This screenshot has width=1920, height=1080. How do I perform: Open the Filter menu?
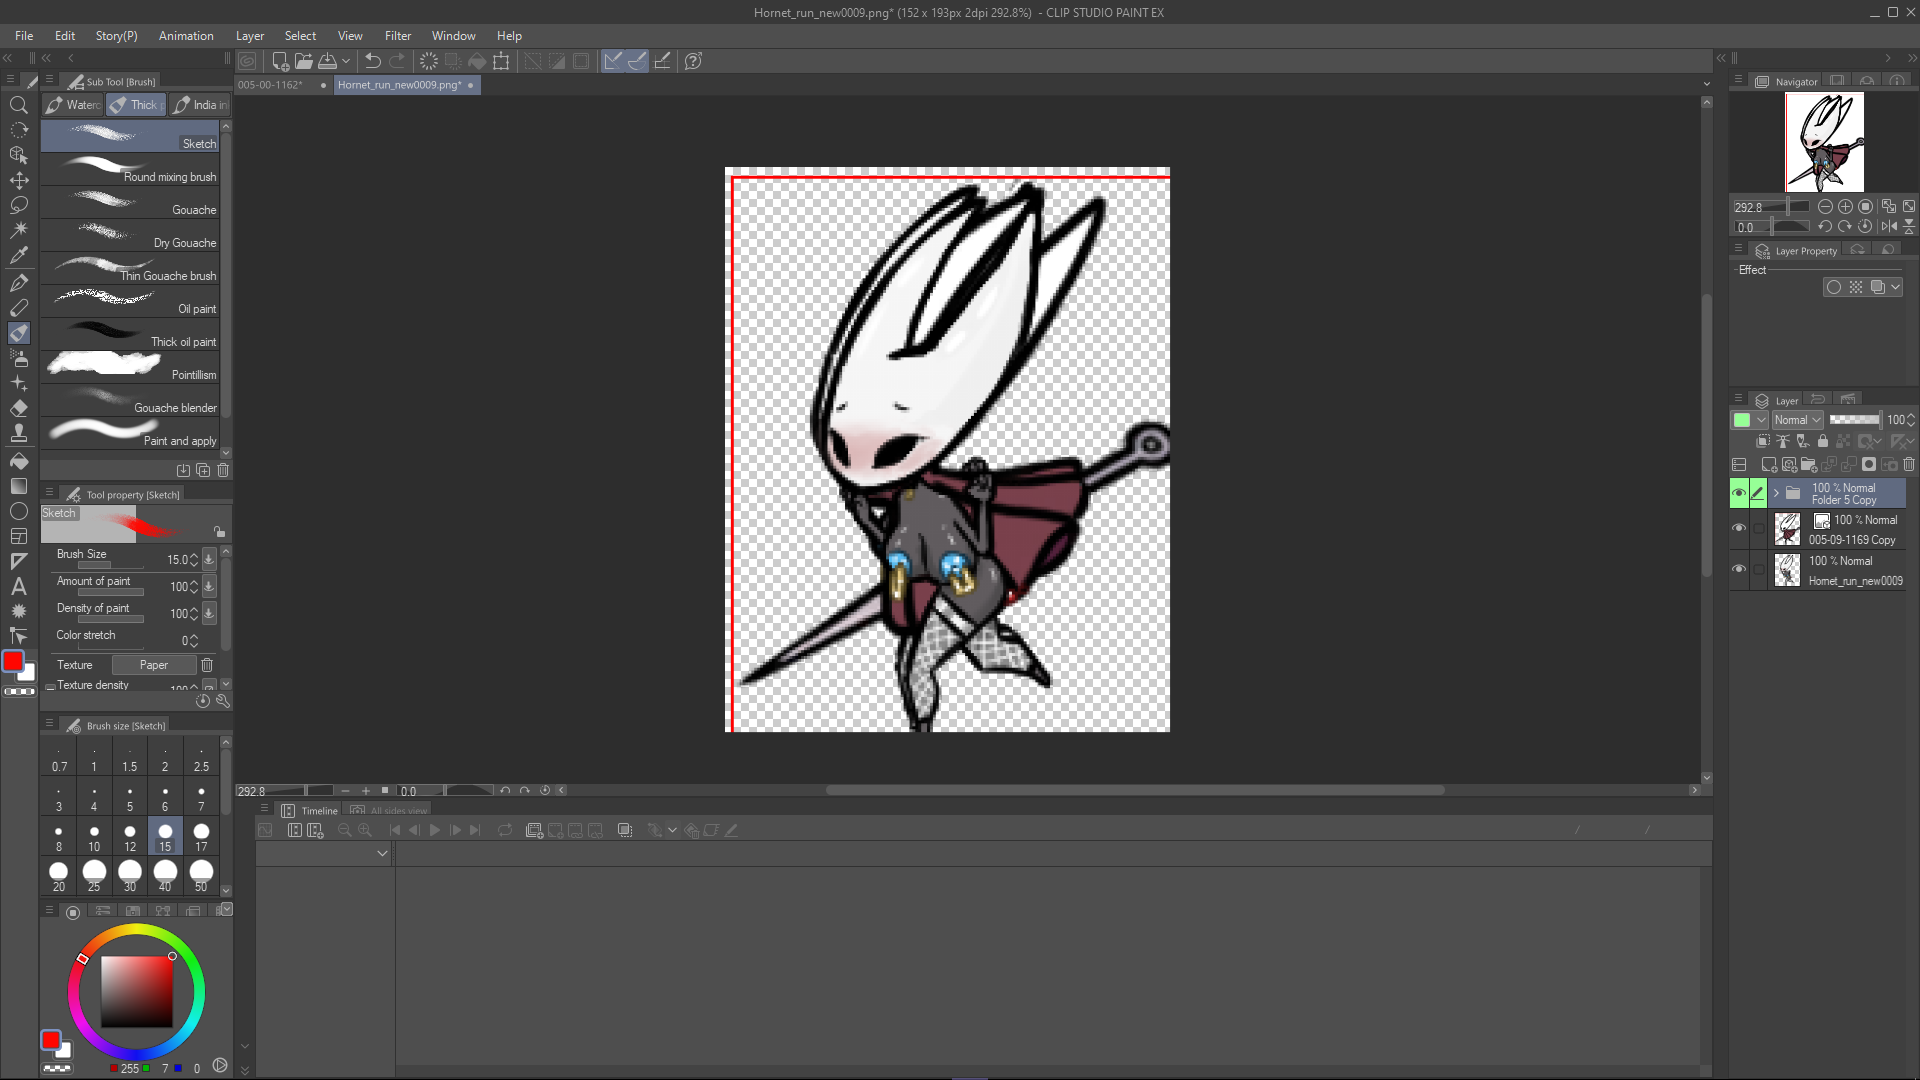pos(398,36)
